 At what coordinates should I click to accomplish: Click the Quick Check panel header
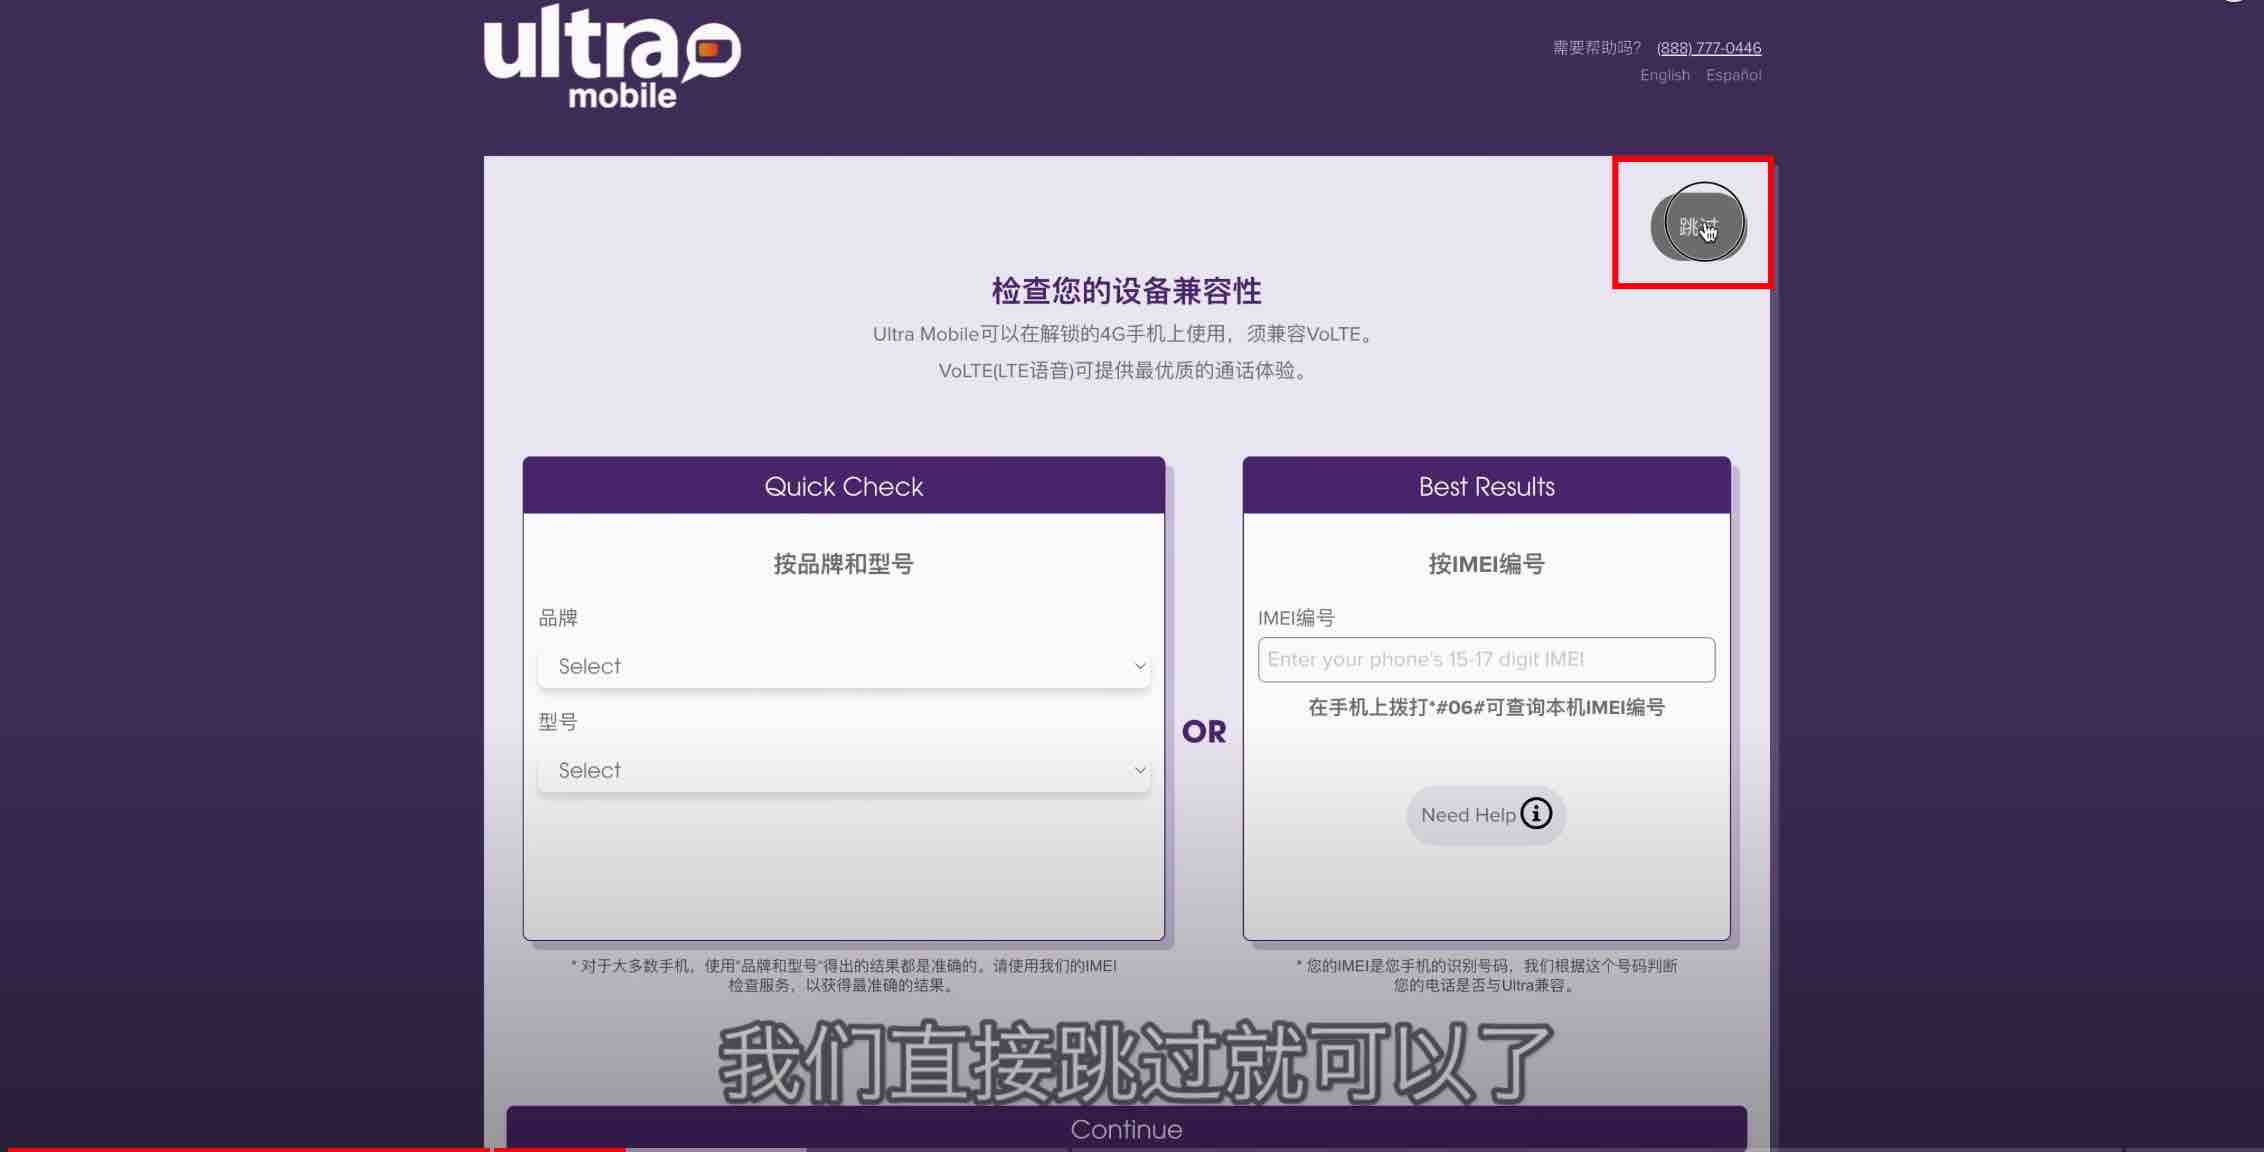click(x=844, y=486)
